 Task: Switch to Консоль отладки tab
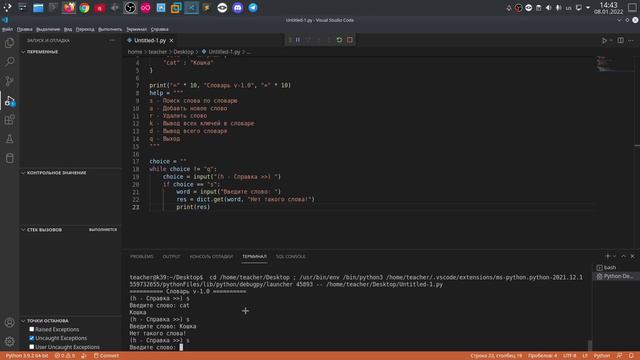tap(211, 257)
